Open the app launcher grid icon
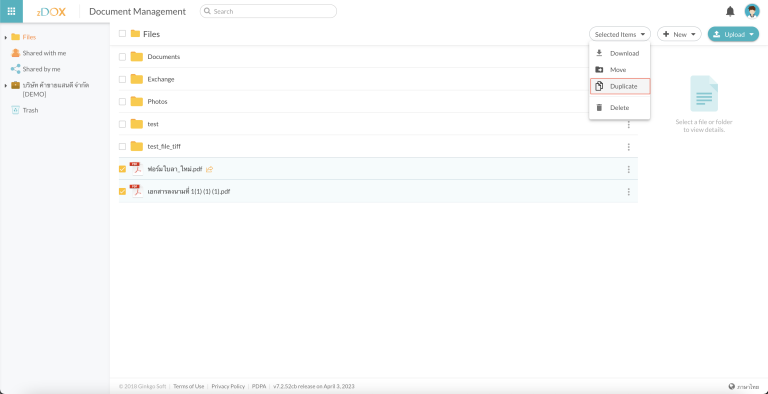Image resolution: width=768 pixels, height=394 pixels. point(11,11)
